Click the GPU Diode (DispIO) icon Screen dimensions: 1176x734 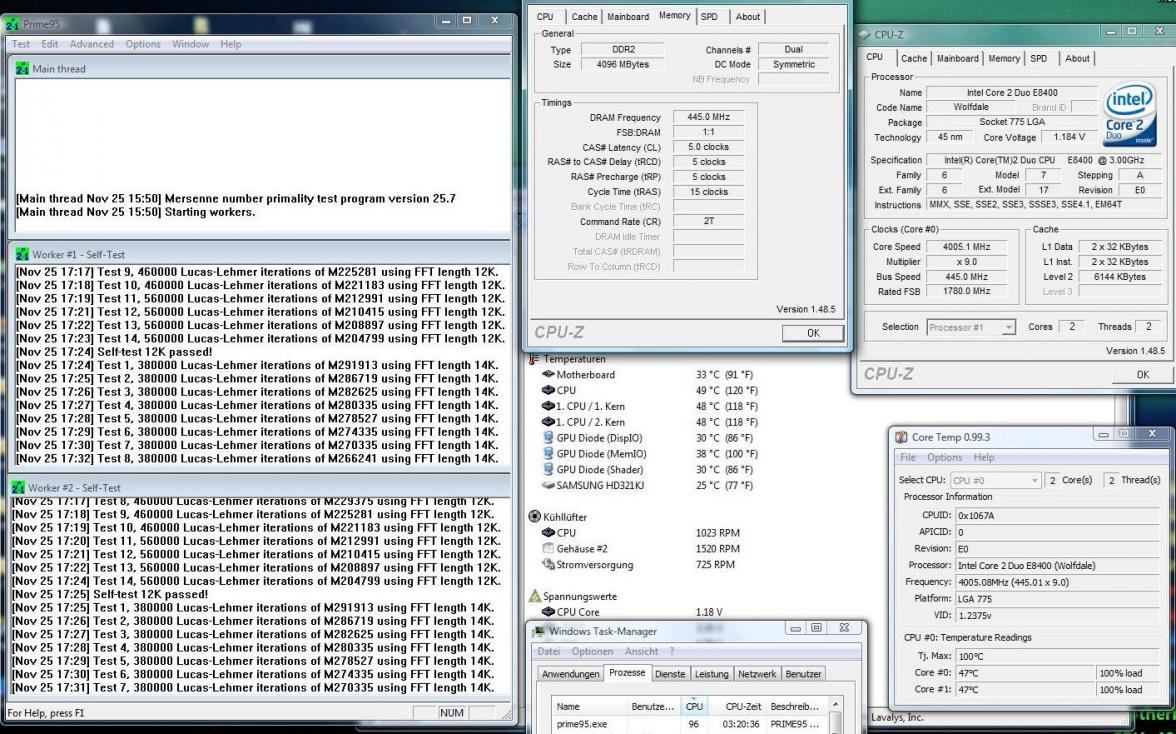(548, 438)
